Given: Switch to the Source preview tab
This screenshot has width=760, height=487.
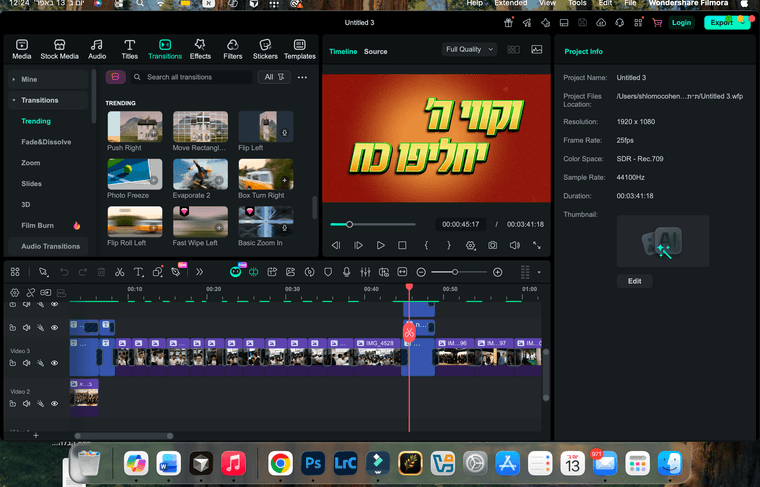Looking at the screenshot, I should [x=375, y=51].
